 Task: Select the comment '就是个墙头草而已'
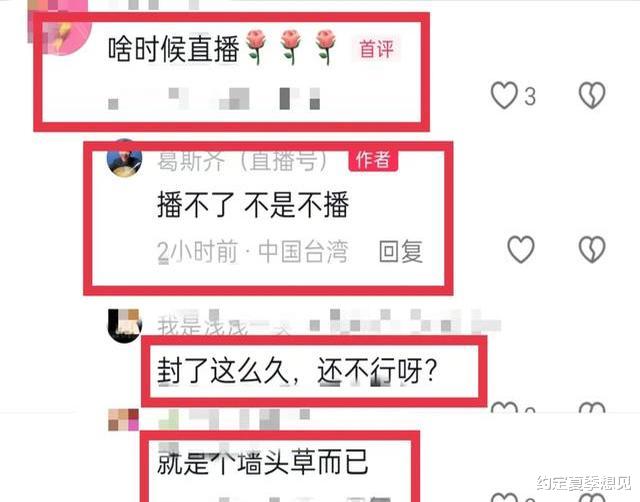coord(263,462)
